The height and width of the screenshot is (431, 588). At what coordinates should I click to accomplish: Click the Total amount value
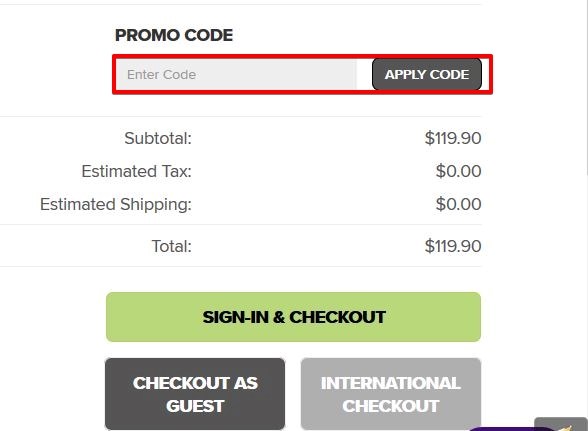point(453,246)
